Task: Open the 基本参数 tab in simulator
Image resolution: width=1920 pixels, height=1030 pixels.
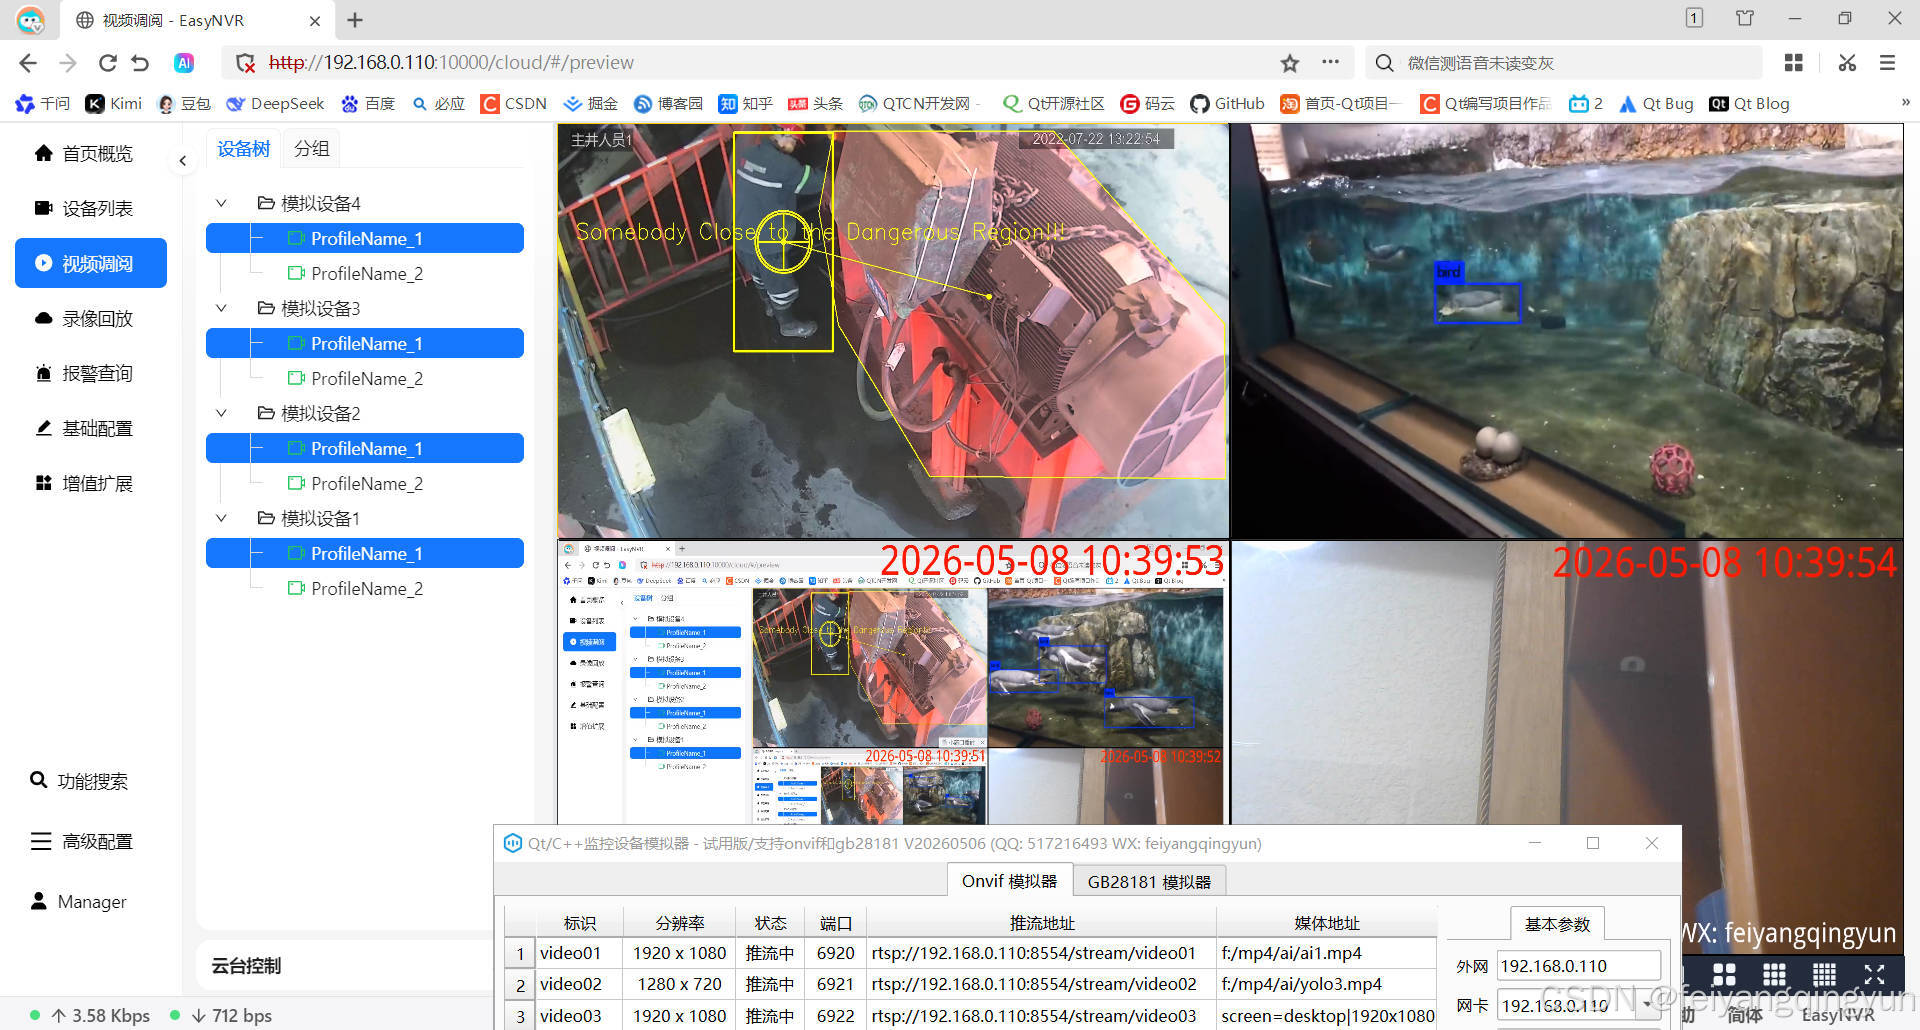Action: pos(1557,924)
